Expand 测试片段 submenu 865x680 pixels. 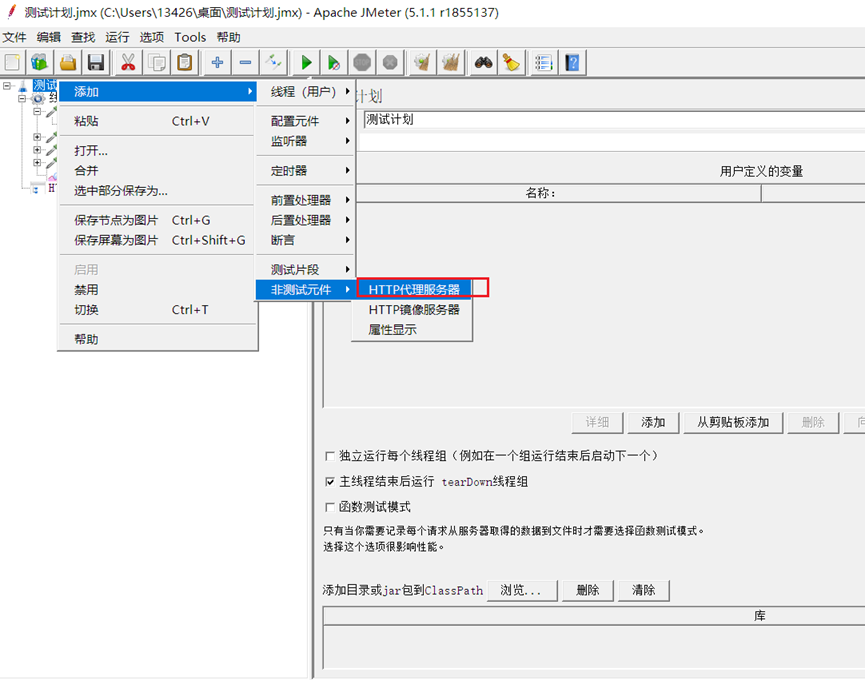(306, 269)
